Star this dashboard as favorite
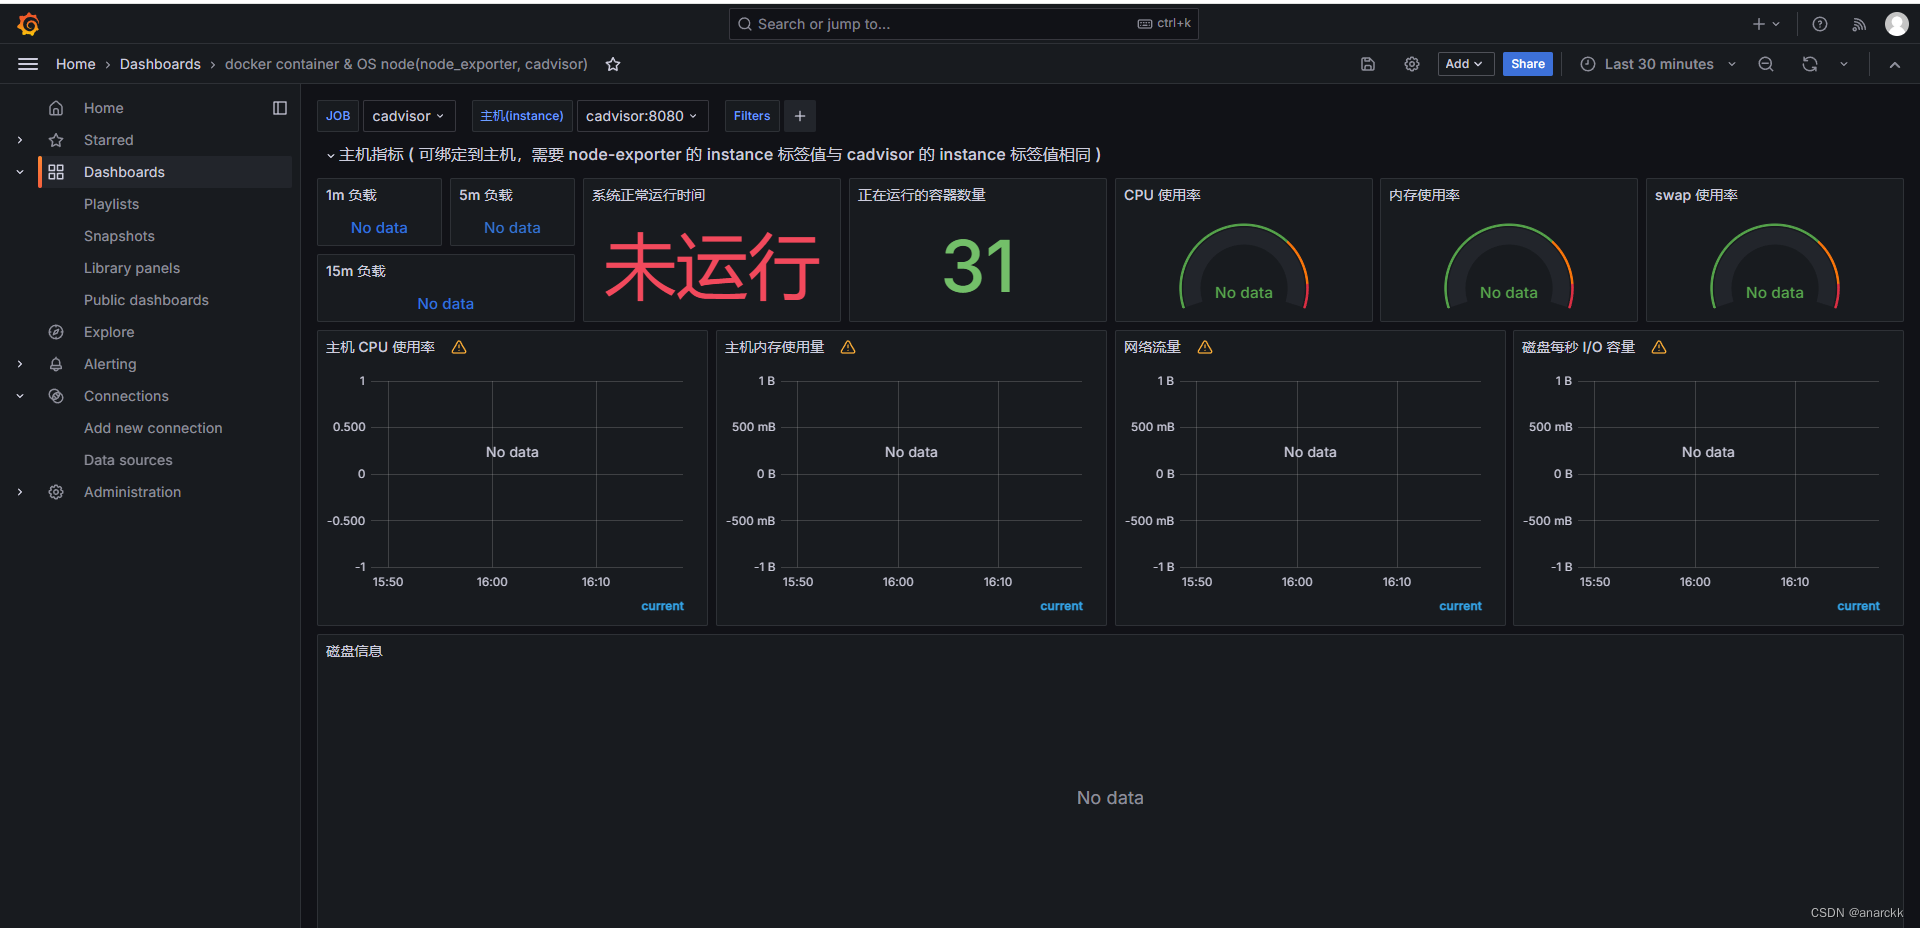 pos(613,64)
